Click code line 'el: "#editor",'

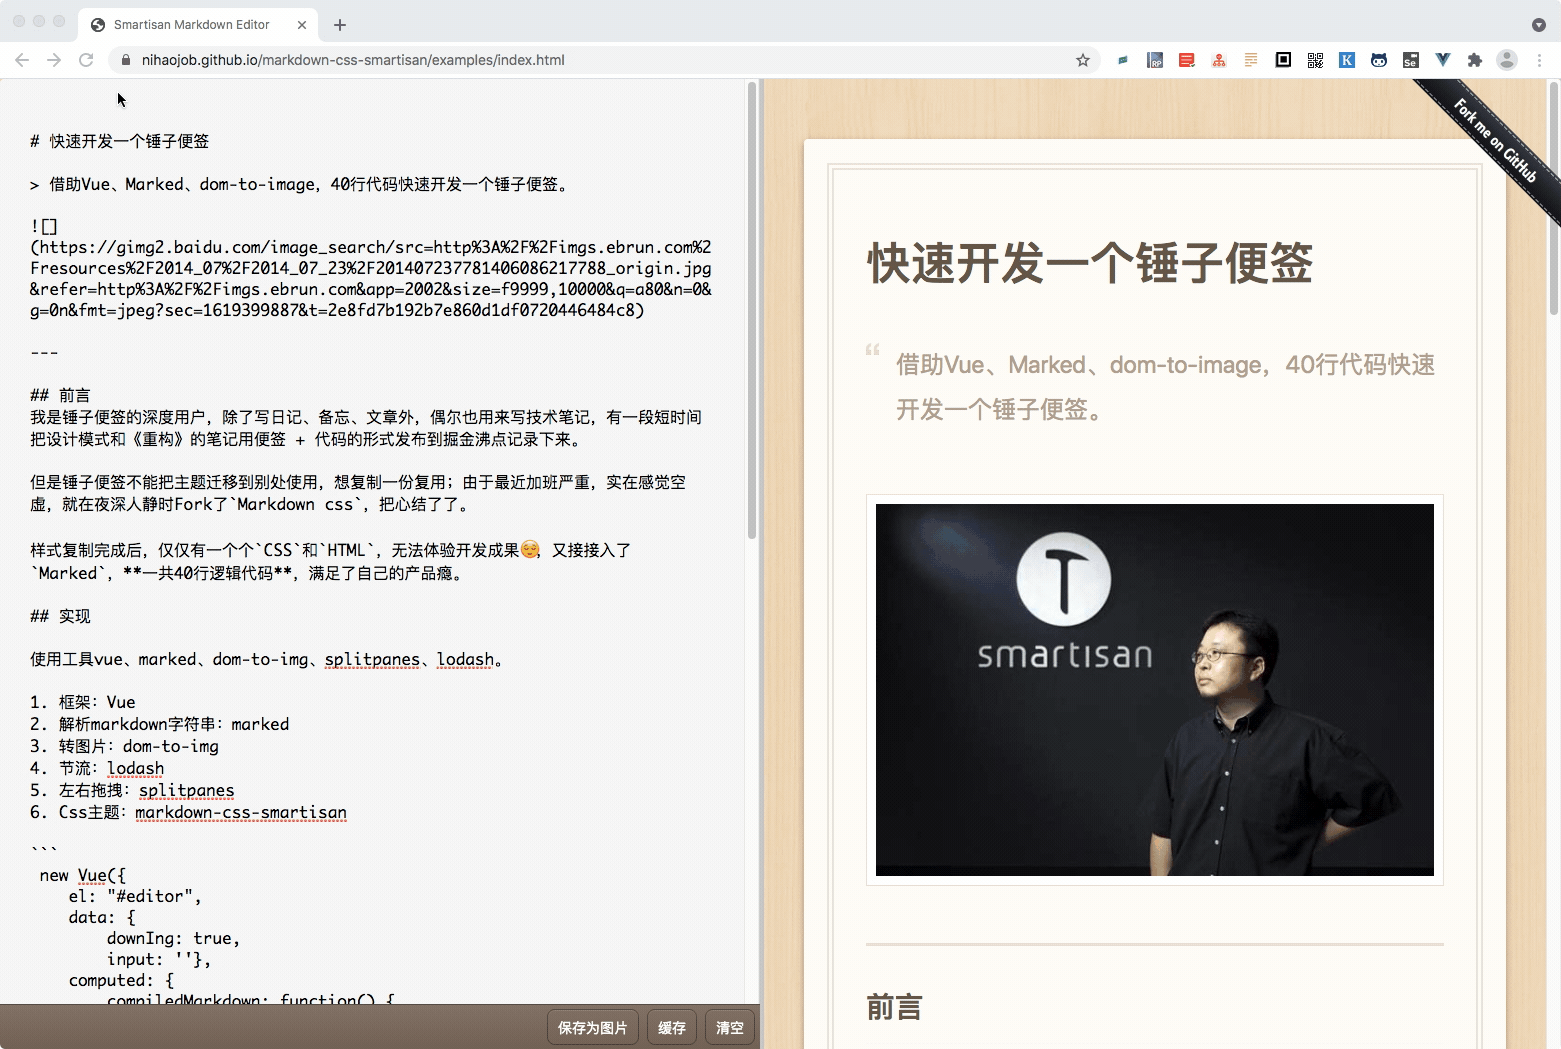tap(135, 896)
